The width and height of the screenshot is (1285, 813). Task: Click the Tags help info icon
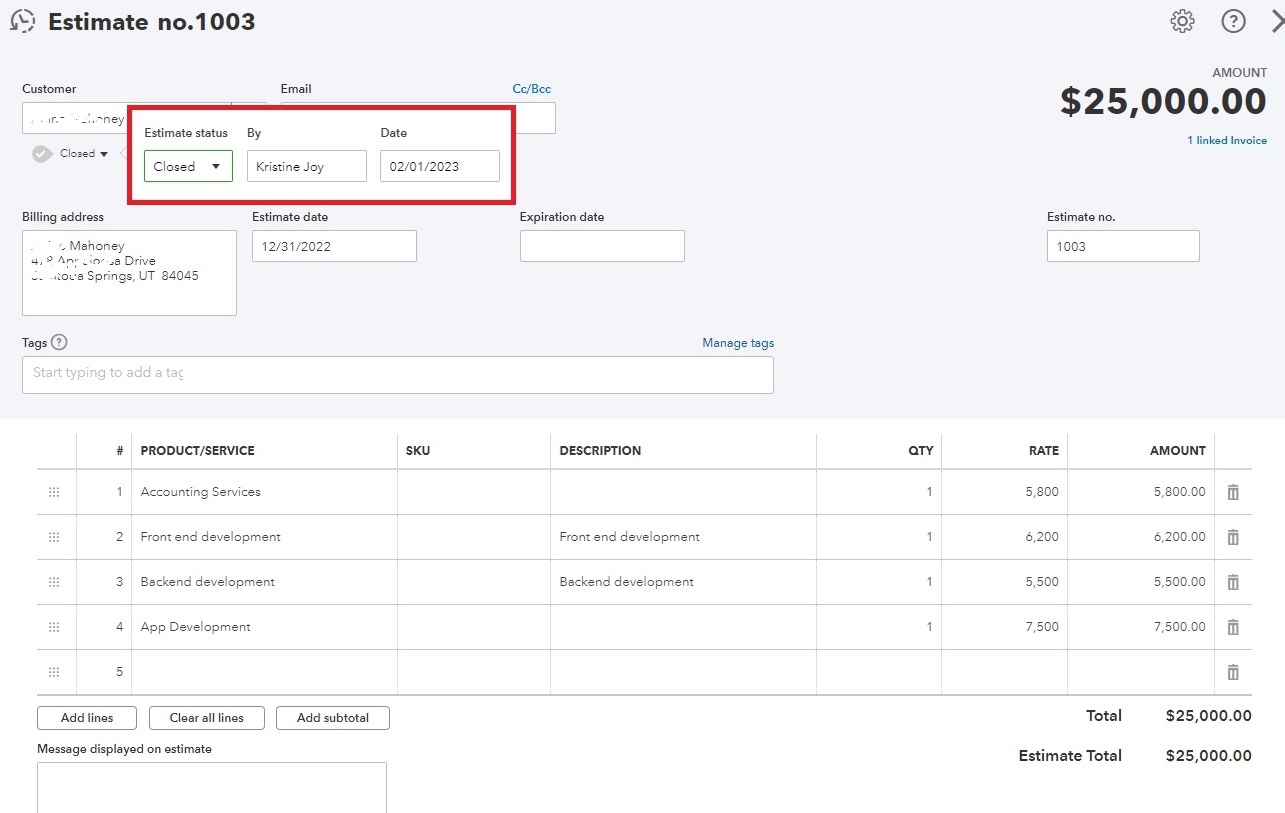point(59,343)
